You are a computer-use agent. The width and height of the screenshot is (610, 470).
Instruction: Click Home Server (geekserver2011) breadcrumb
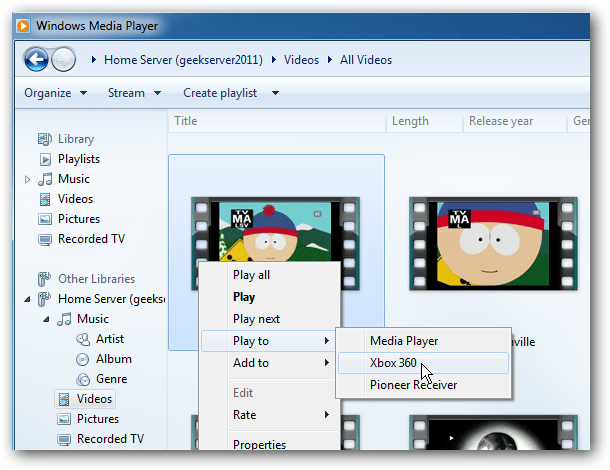(x=183, y=60)
